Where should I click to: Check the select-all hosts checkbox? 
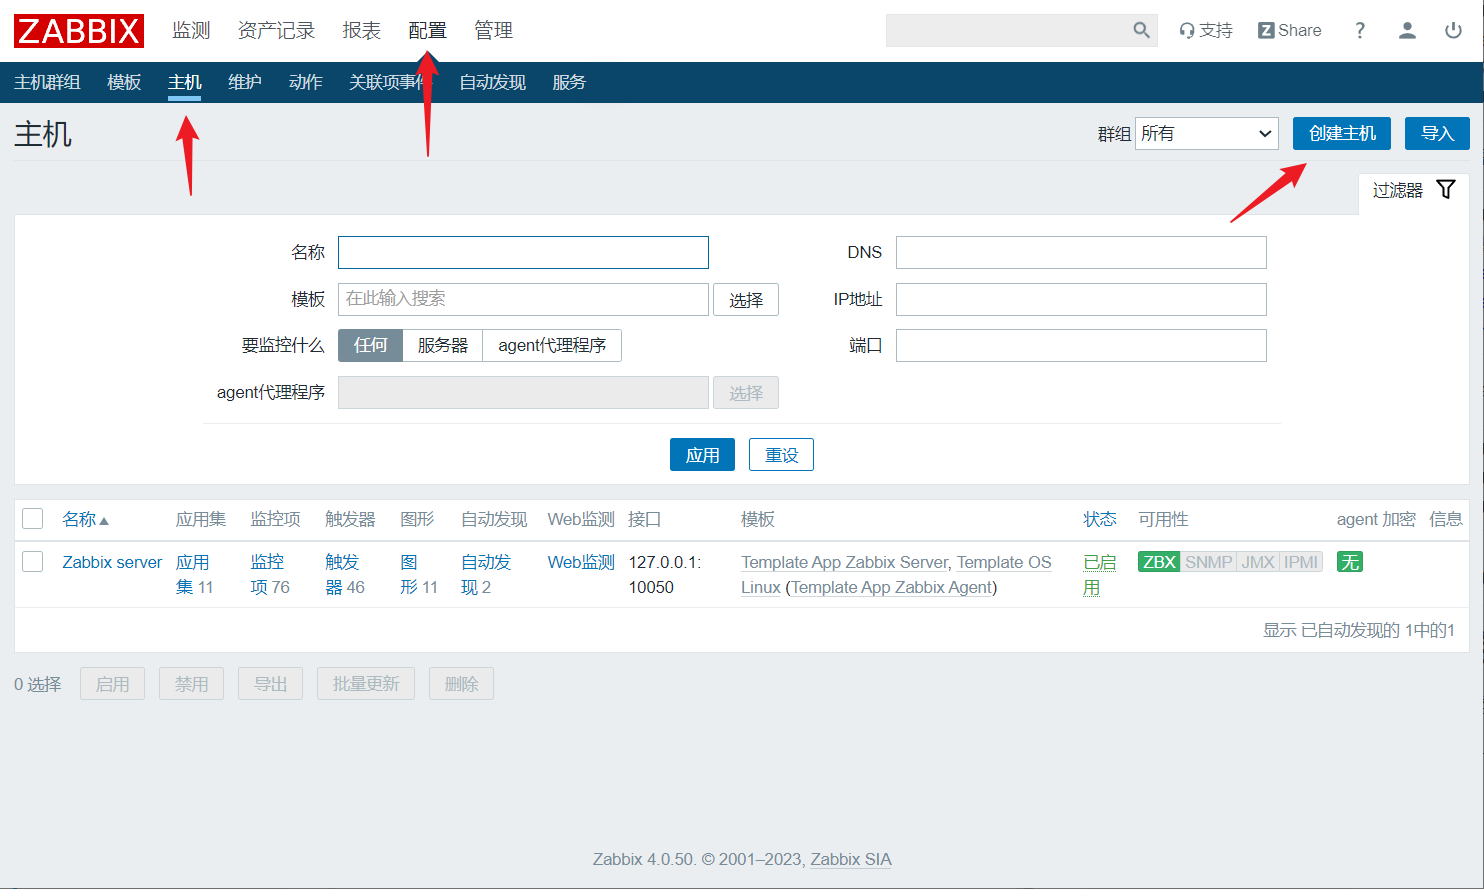tap(33, 518)
